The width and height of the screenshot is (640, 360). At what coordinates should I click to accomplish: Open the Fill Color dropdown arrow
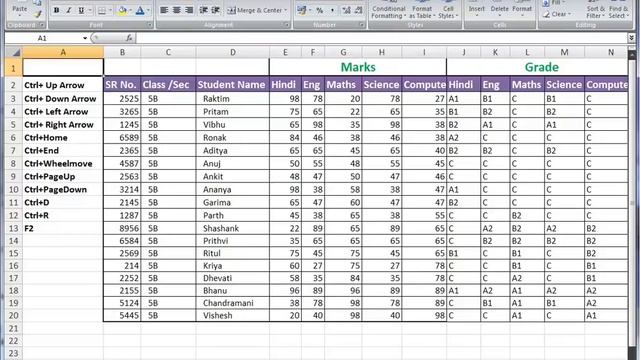click(130, 10)
